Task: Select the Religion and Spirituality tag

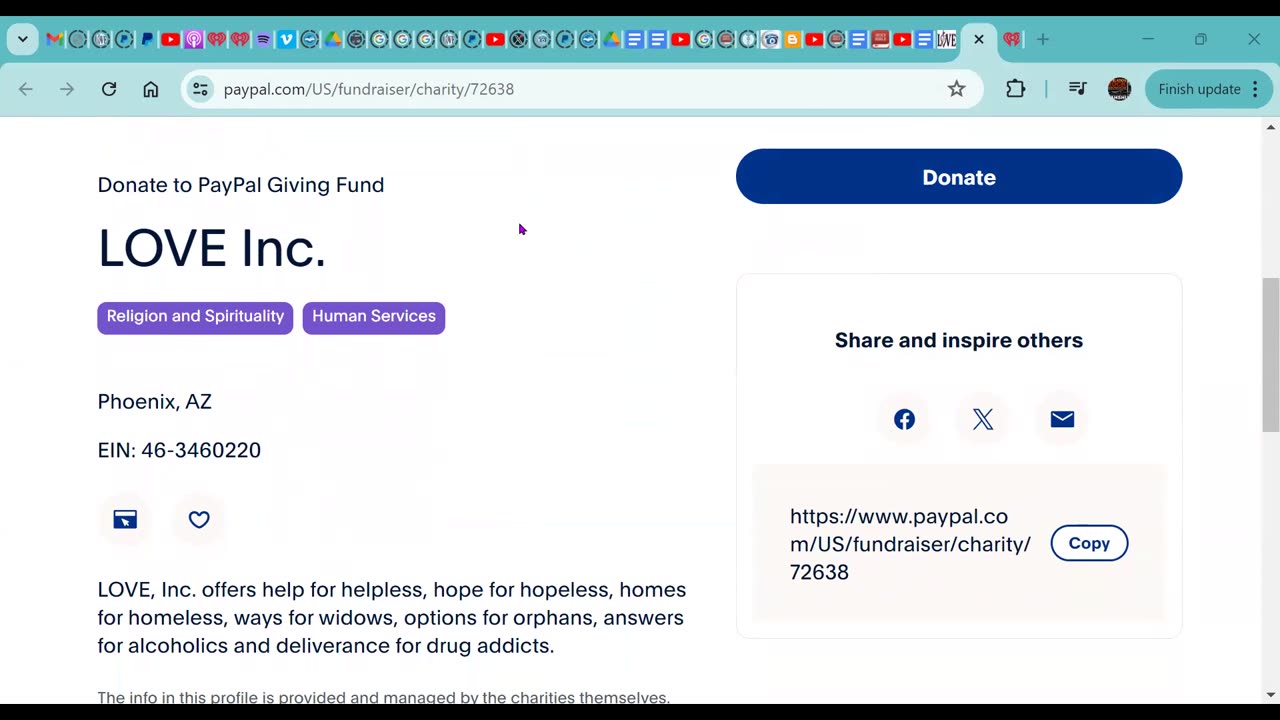Action: coord(195,317)
